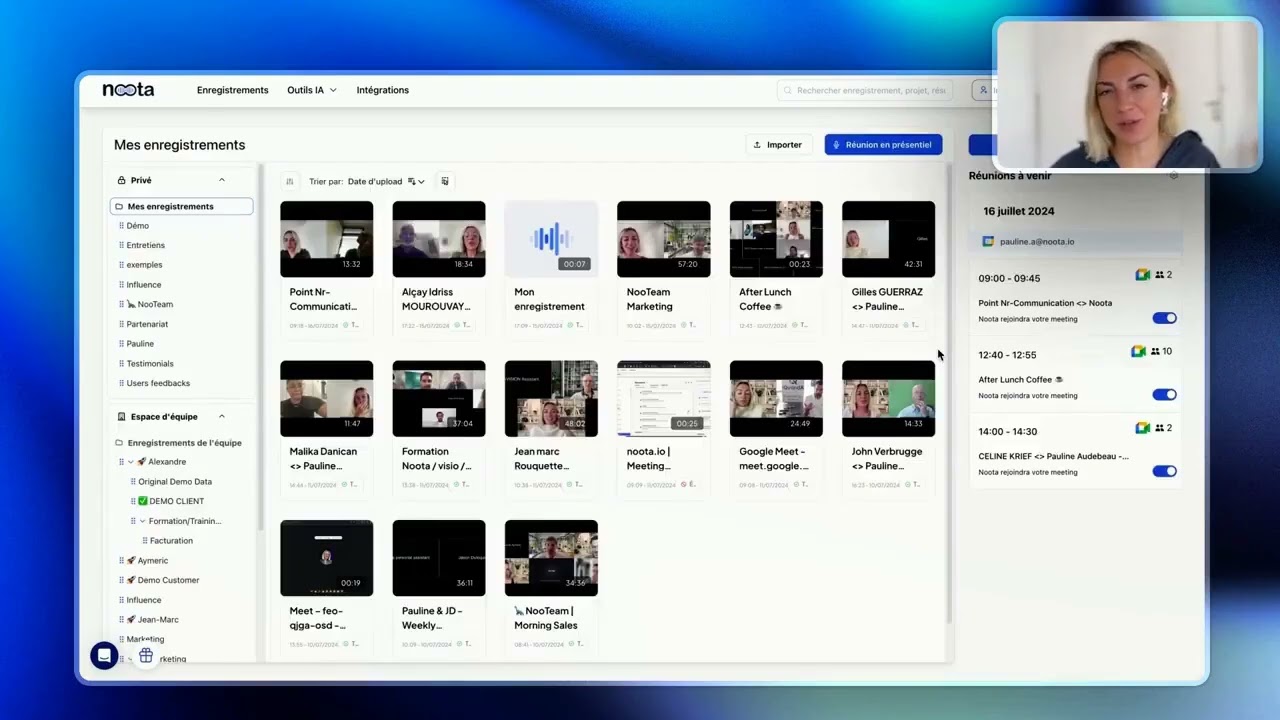The image size is (1280, 720).
Task: Open the Date d'upload sort dropdown
Action: click(386, 181)
